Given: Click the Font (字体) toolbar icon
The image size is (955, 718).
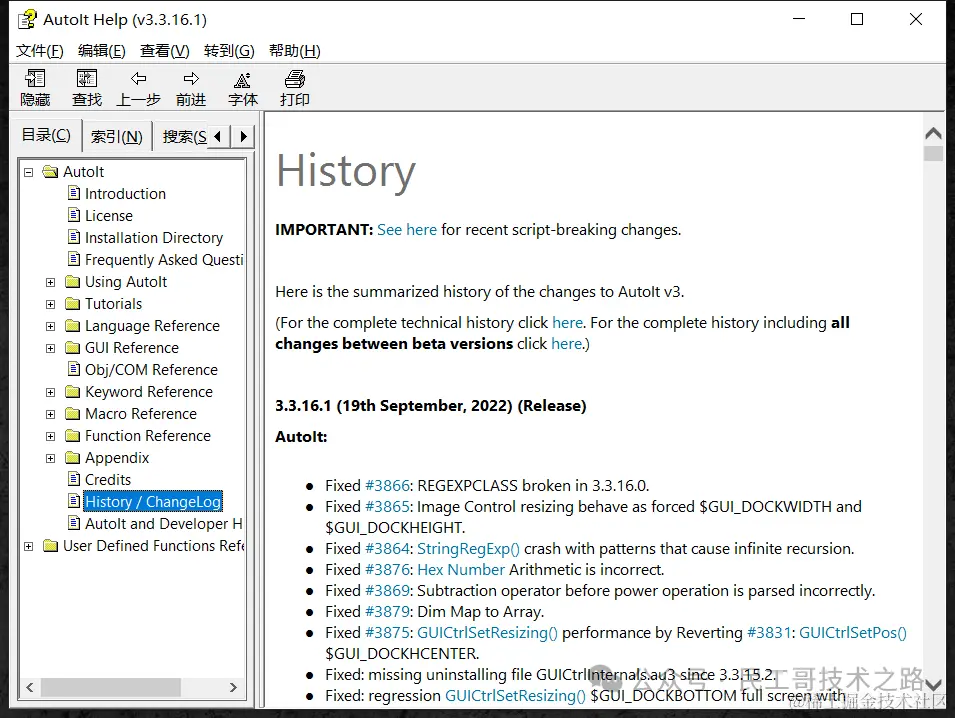Looking at the screenshot, I should 242,80.
